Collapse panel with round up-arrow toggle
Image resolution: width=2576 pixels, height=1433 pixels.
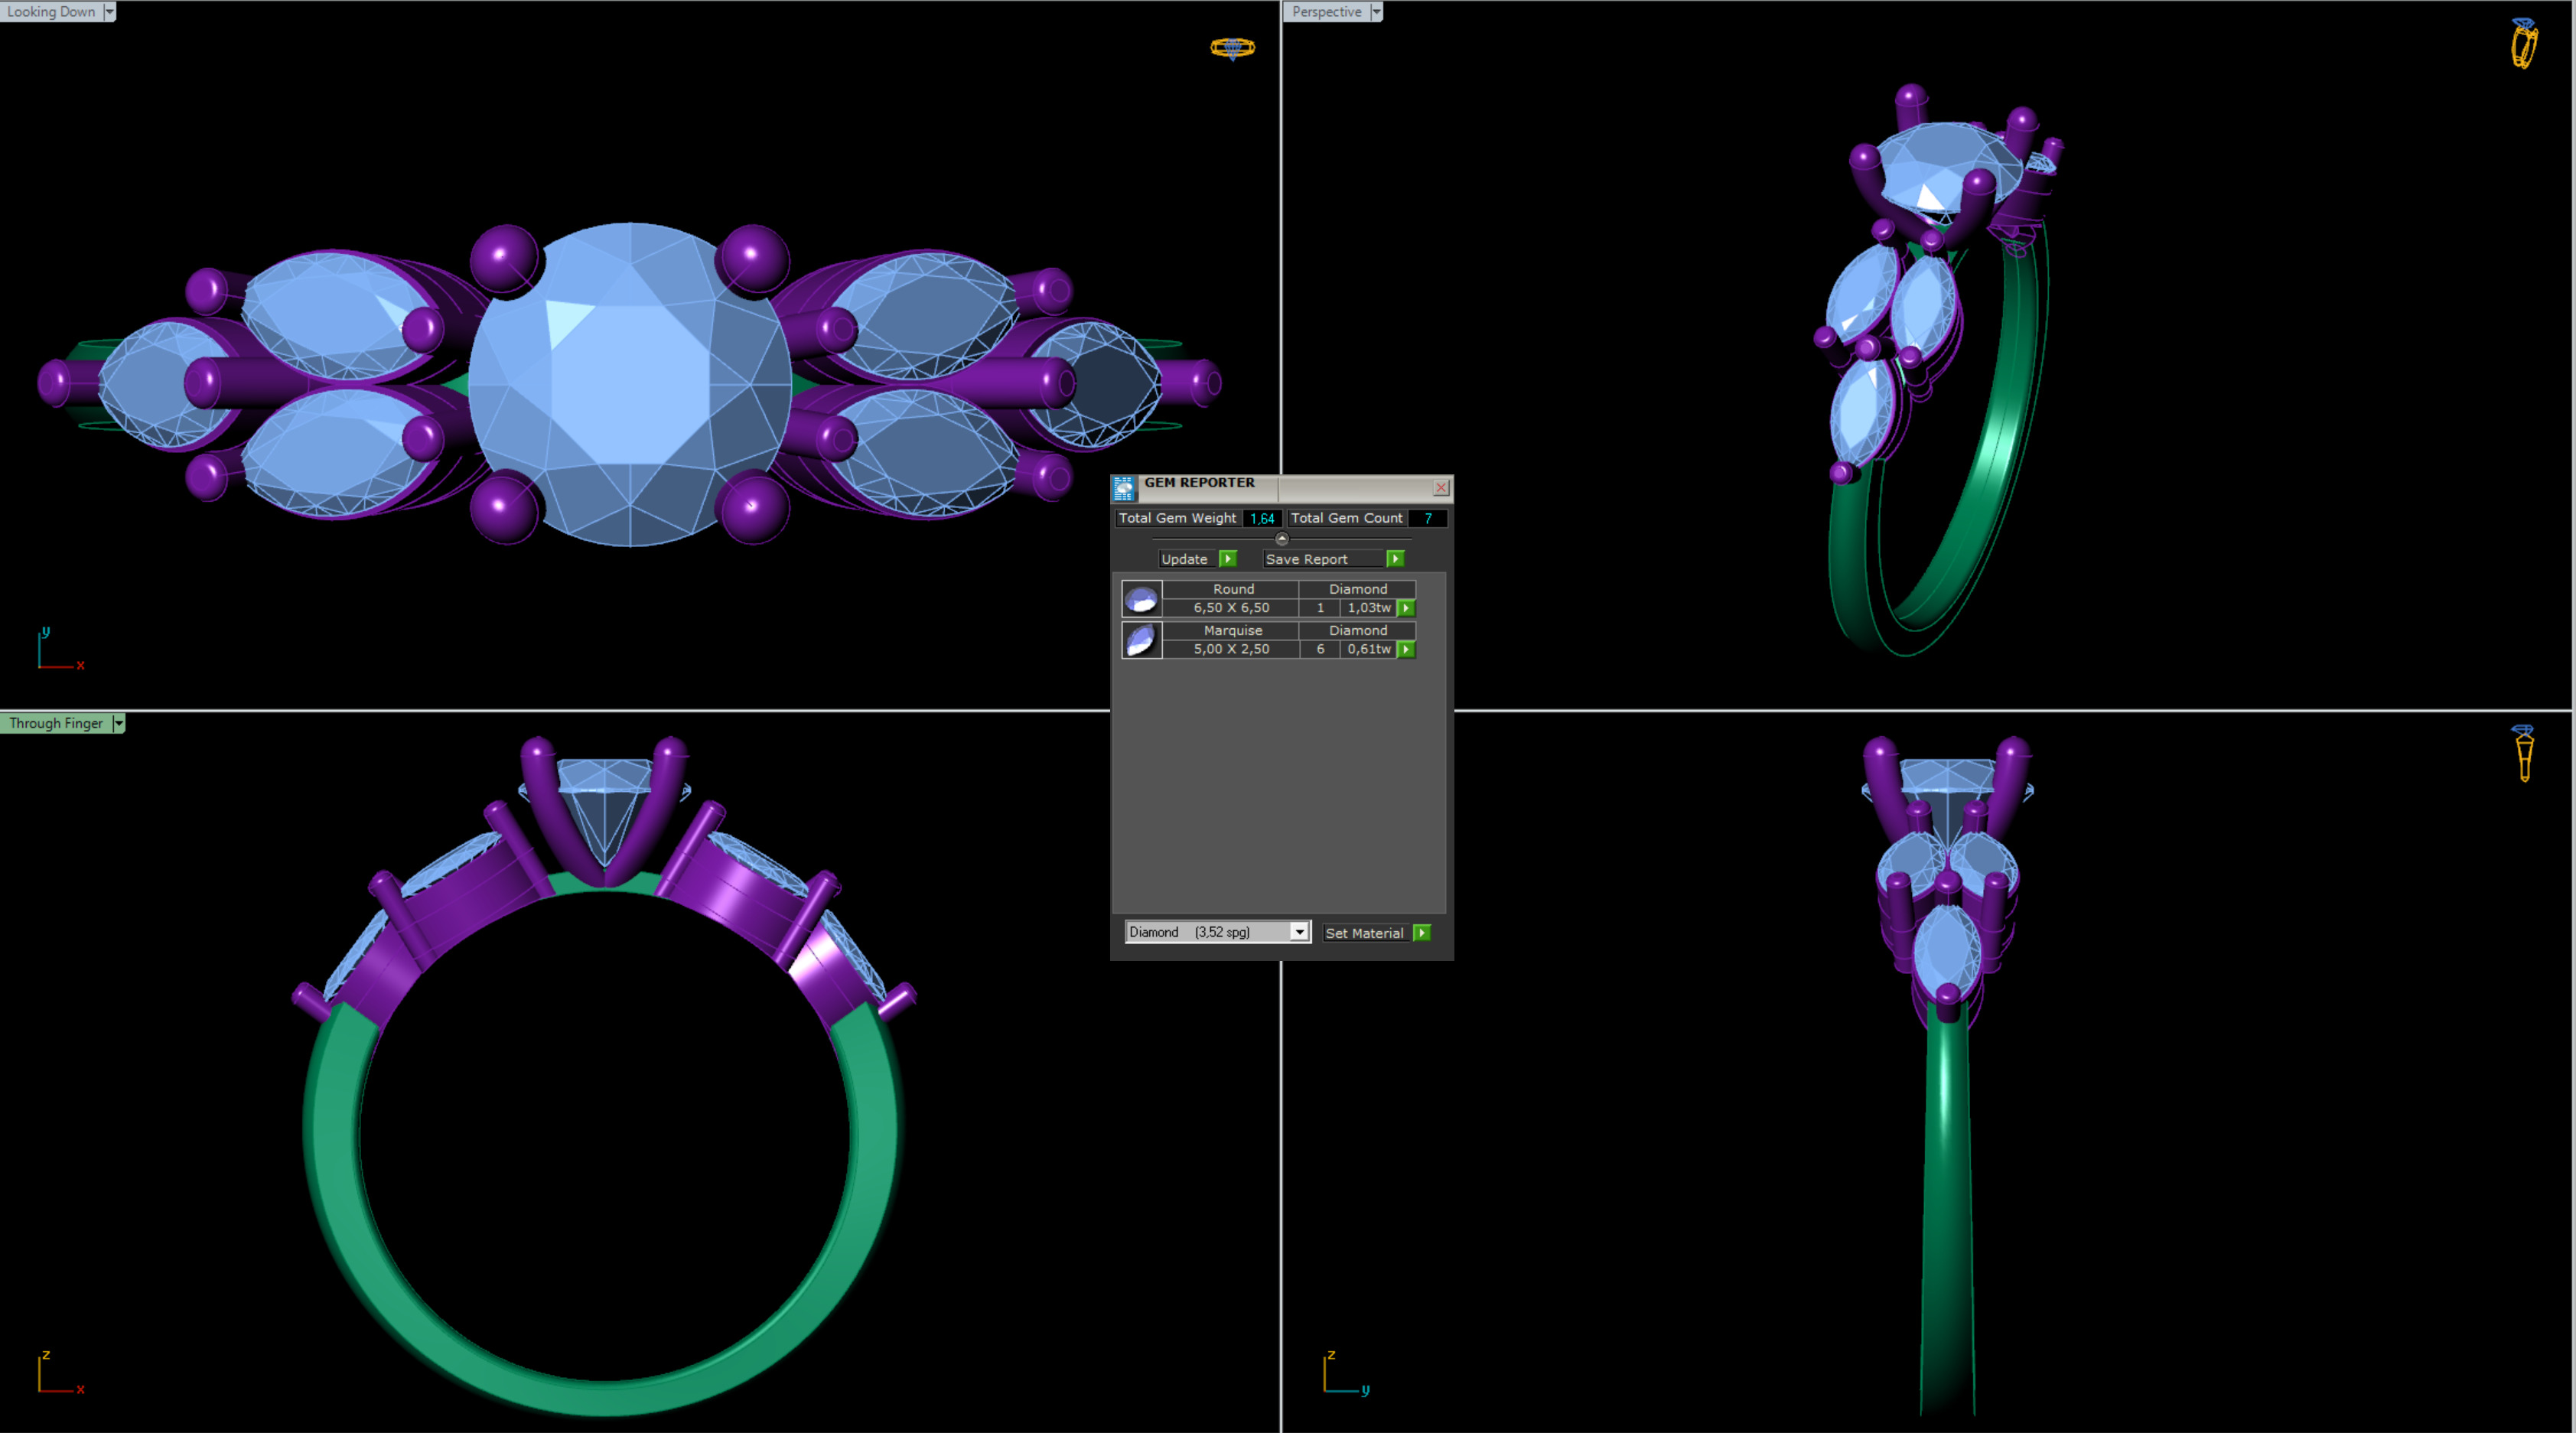click(1282, 539)
